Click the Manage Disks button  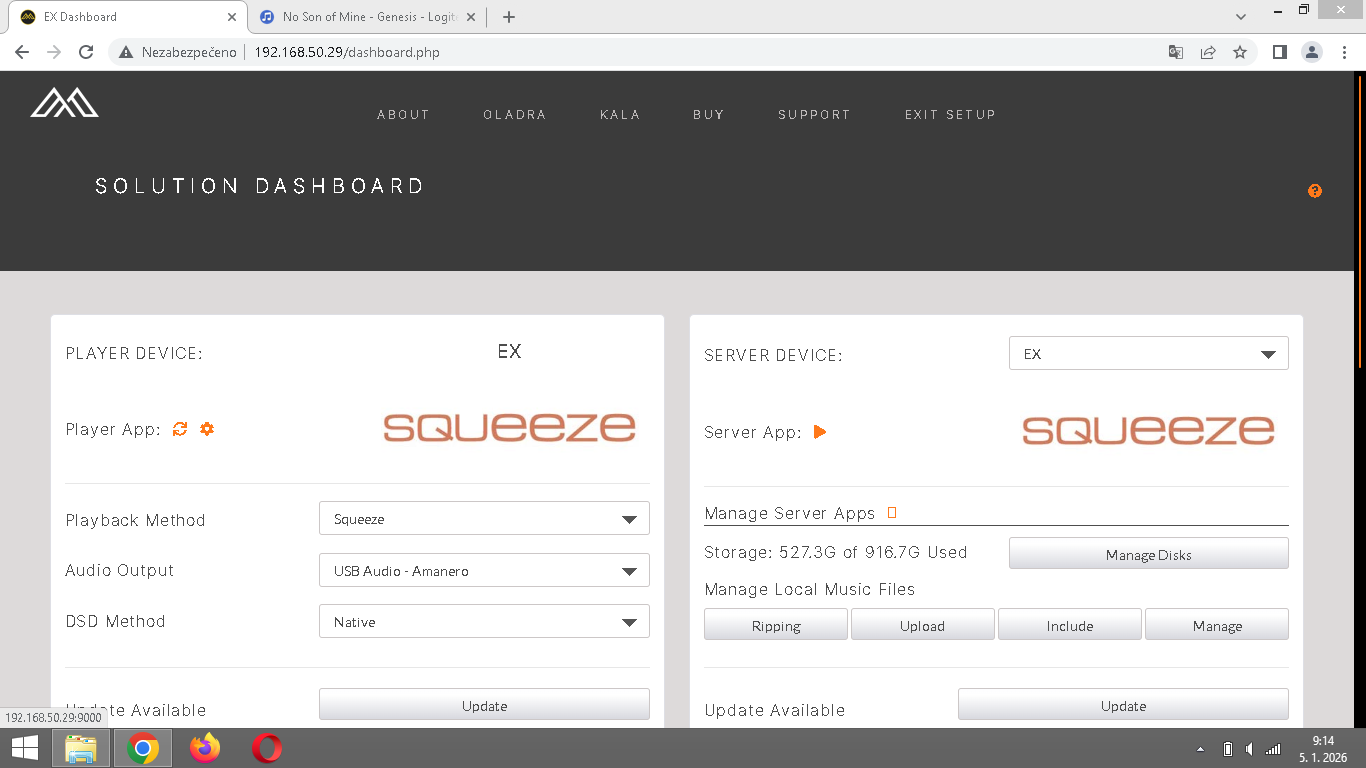point(1148,554)
